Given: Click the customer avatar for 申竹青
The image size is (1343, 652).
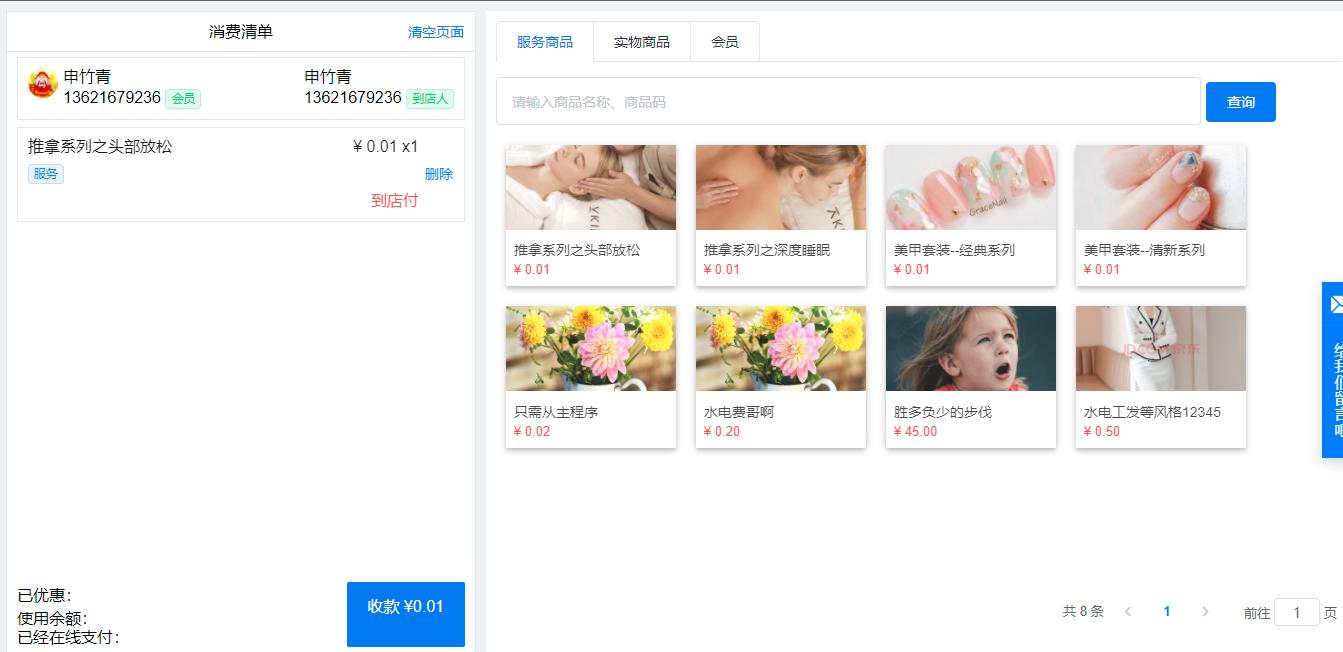Looking at the screenshot, I should point(43,84).
